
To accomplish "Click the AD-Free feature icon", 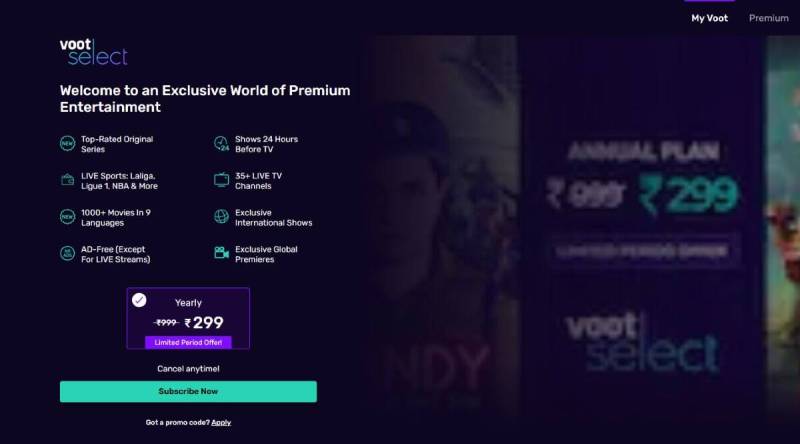I will pyautogui.click(x=67, y=253).
